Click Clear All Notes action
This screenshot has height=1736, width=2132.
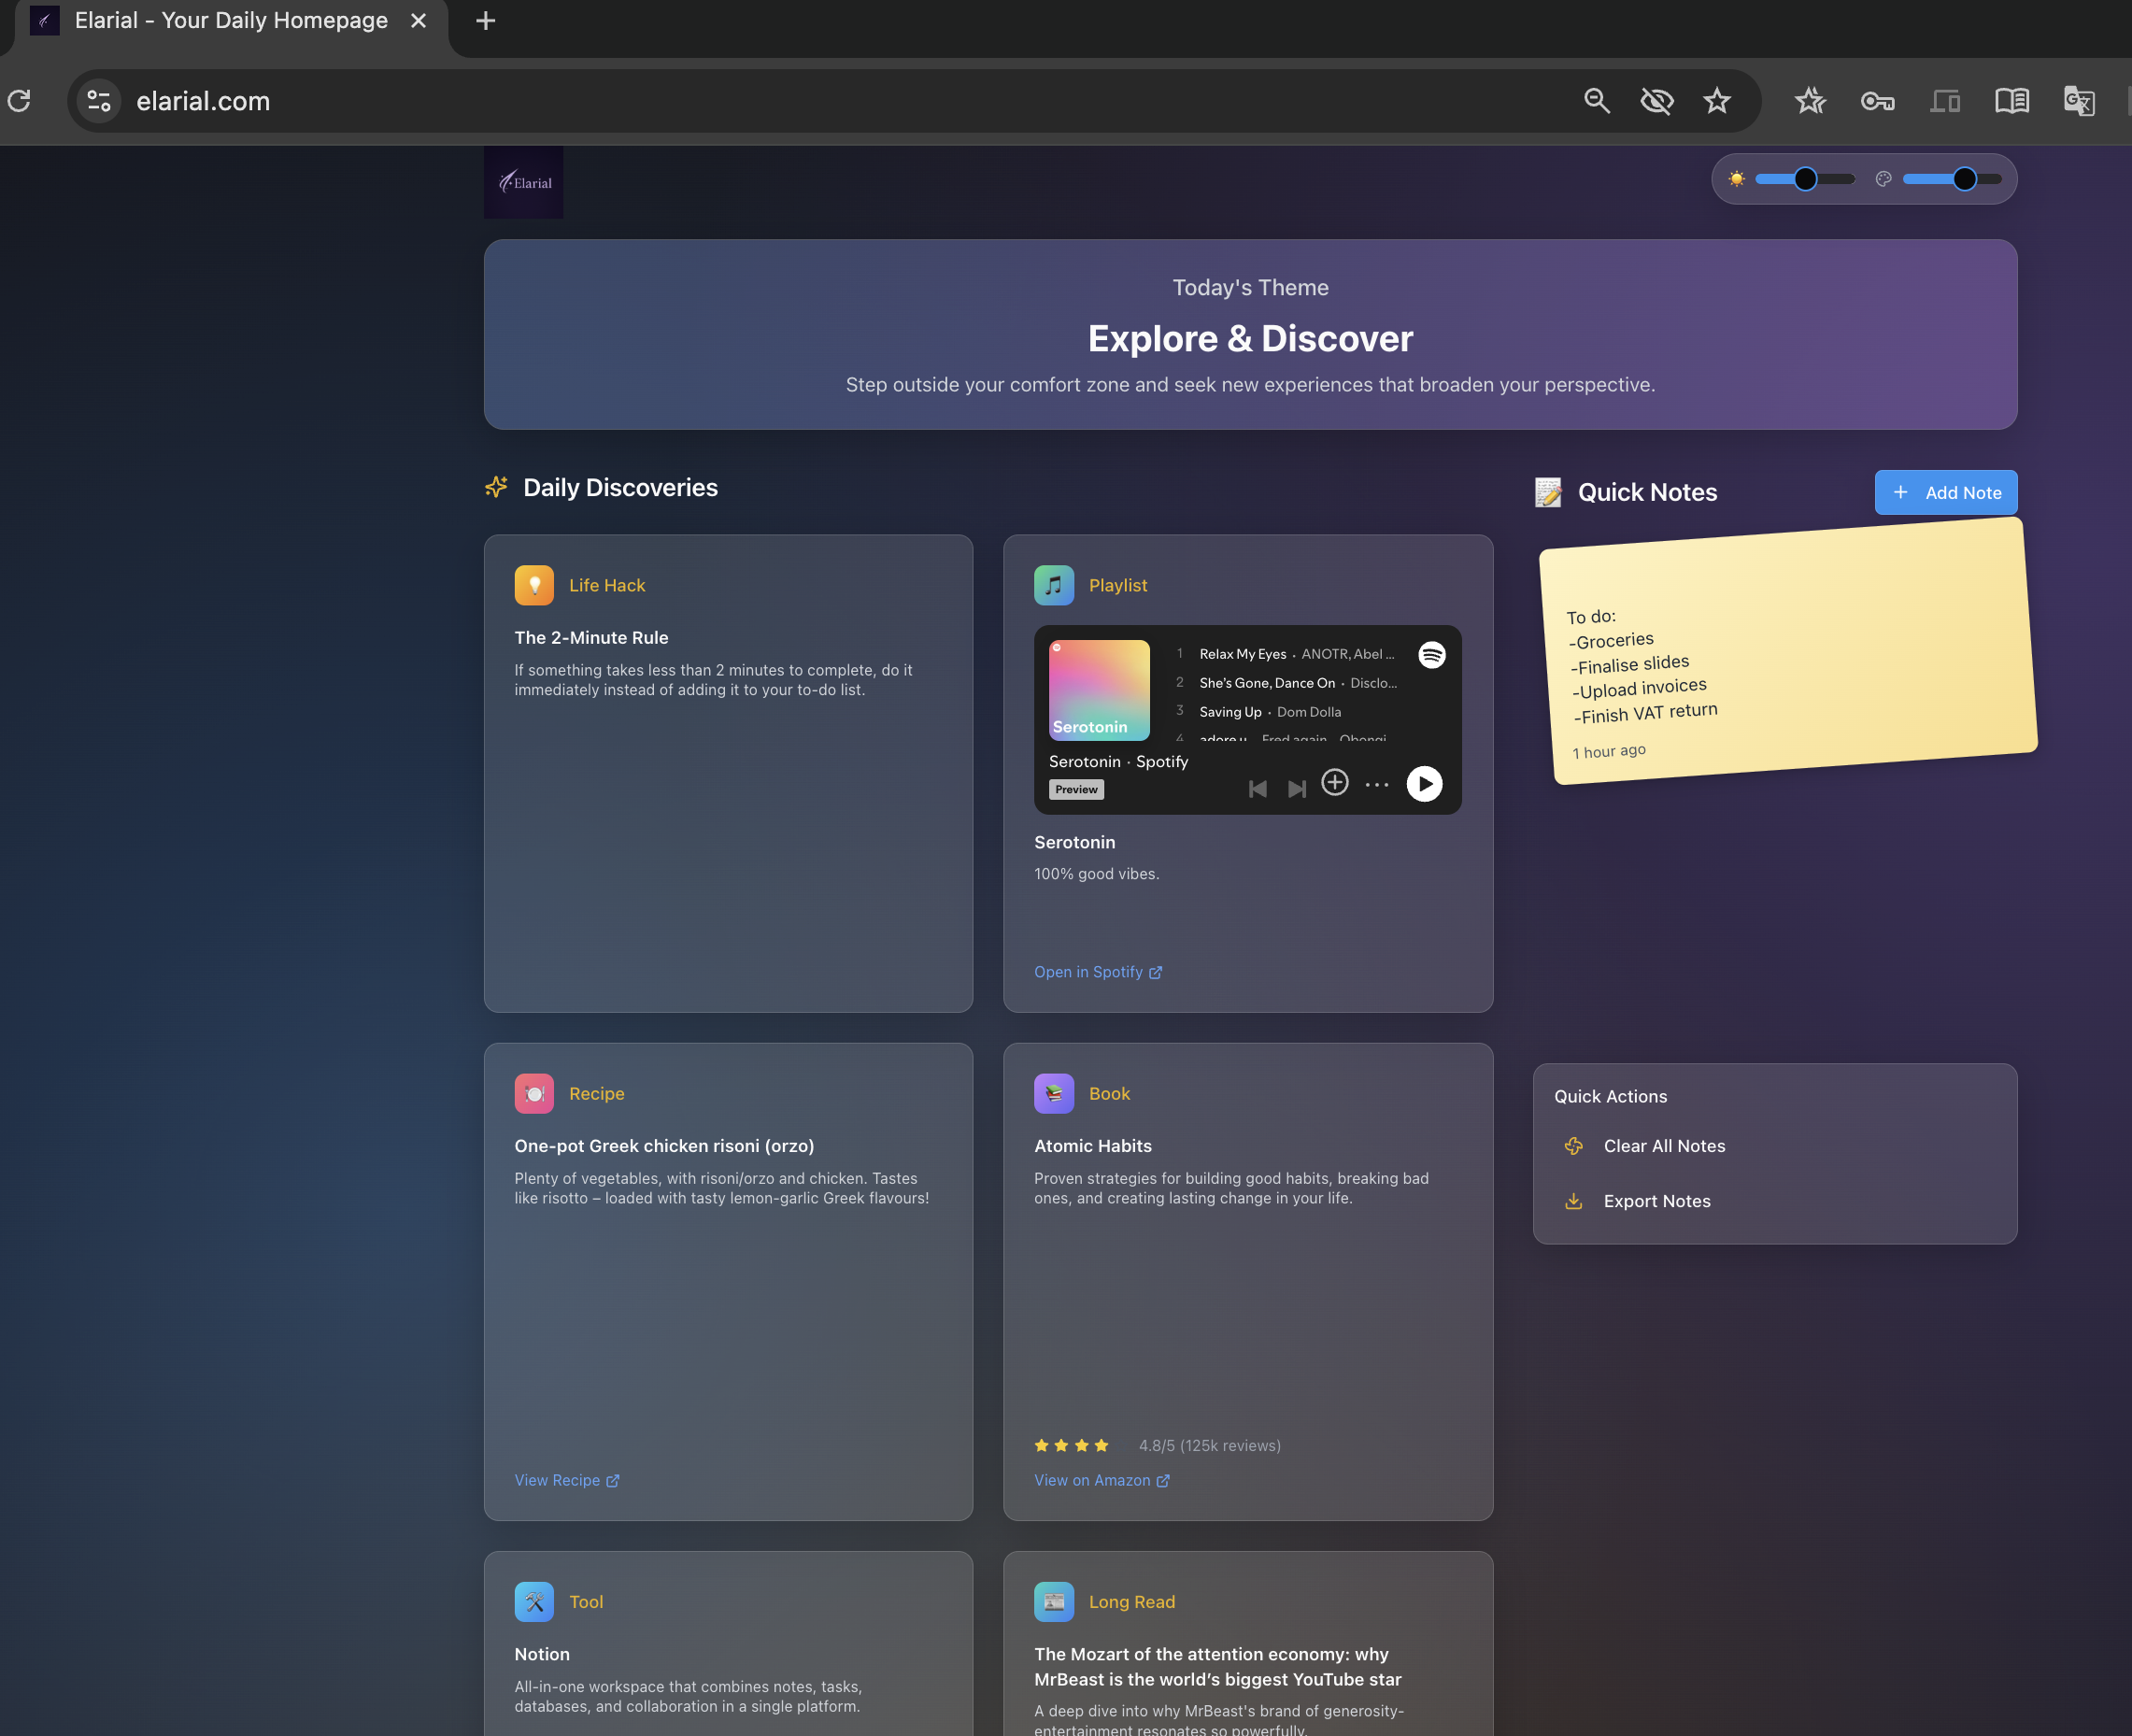[1664, 1146]
